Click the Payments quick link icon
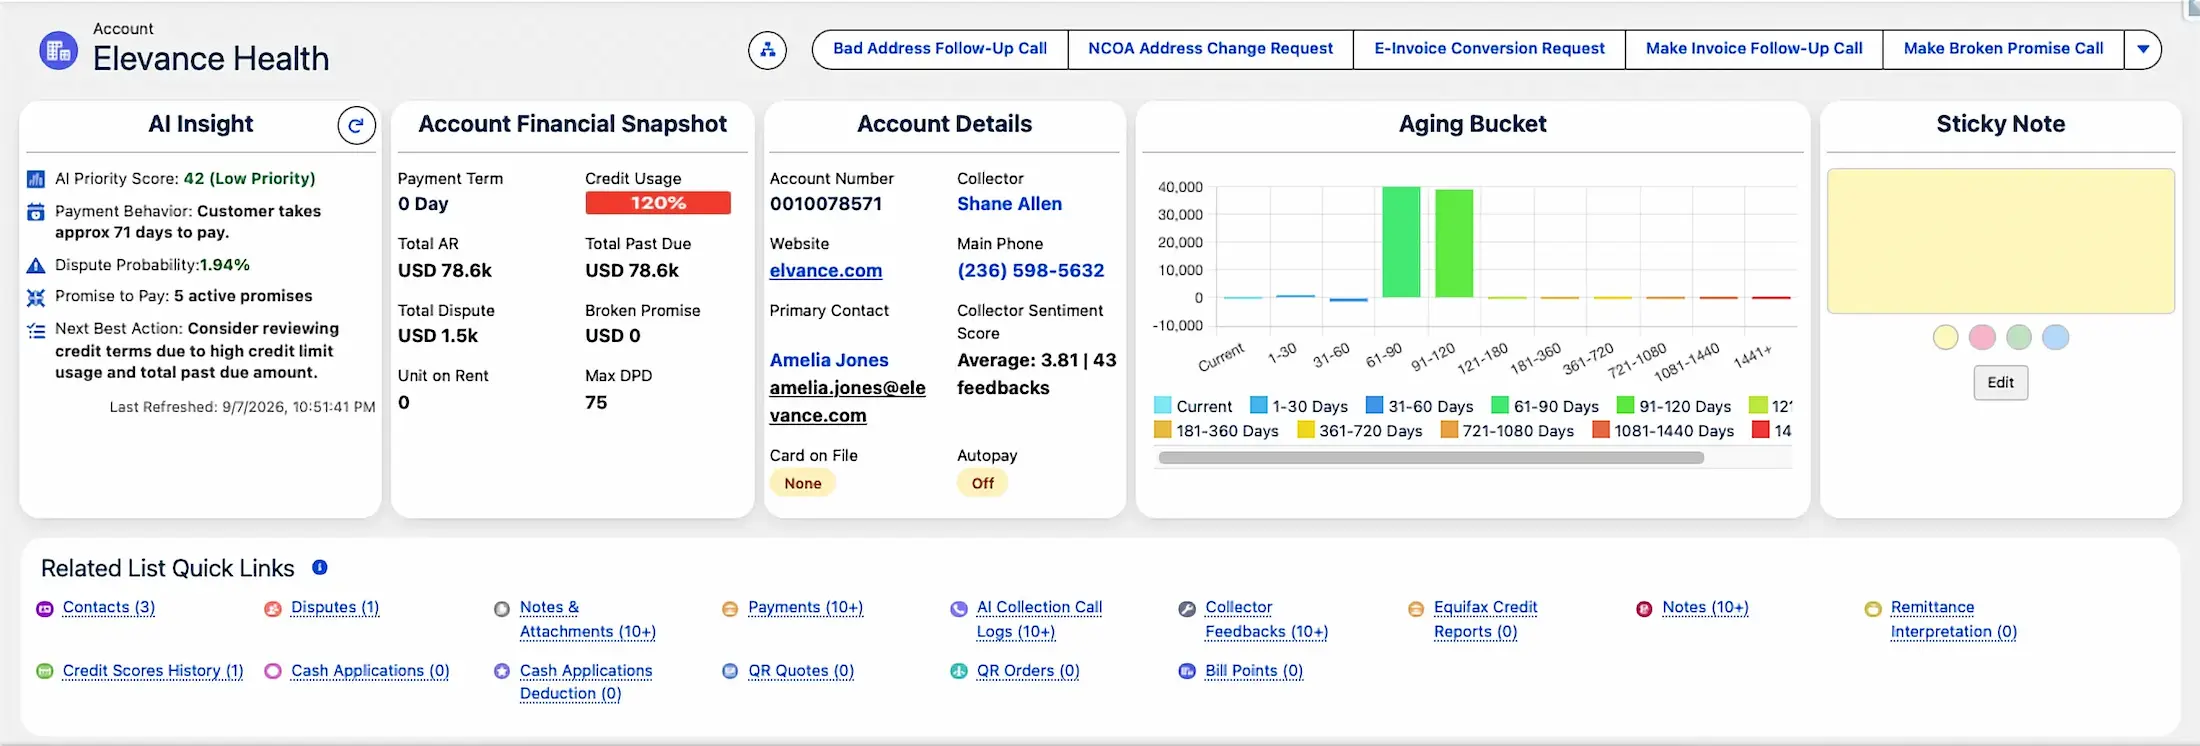This screenshot has height=746, width=2200. [x=730, y=608]
